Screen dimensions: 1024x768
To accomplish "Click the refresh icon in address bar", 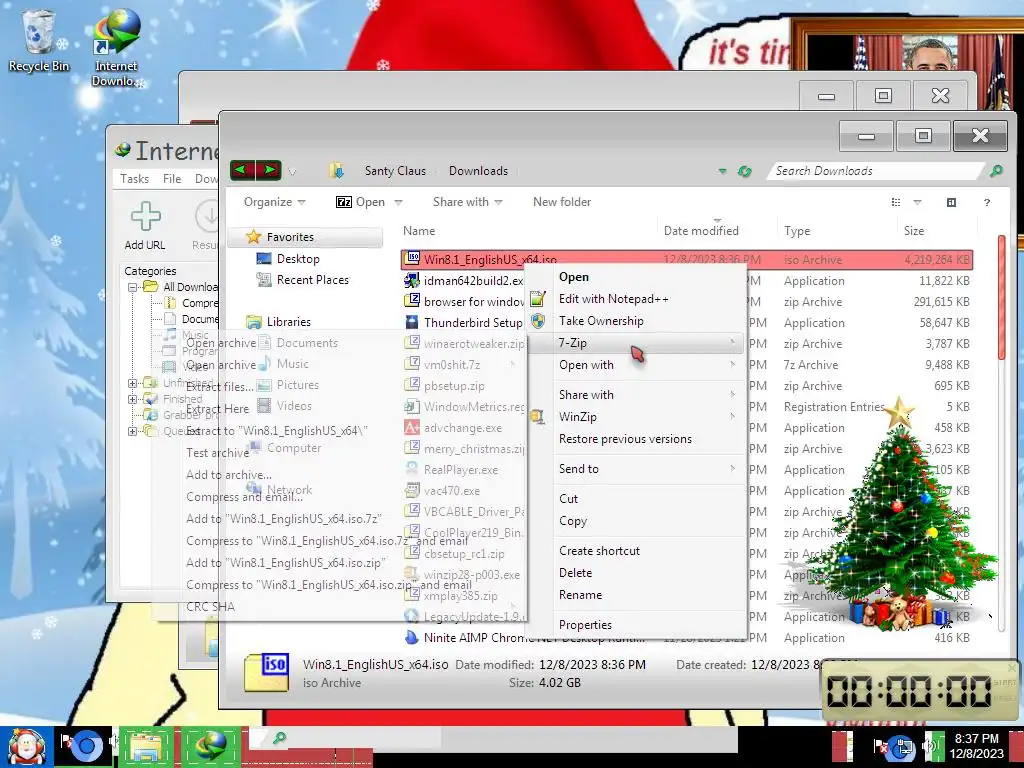I will (744, 171).
